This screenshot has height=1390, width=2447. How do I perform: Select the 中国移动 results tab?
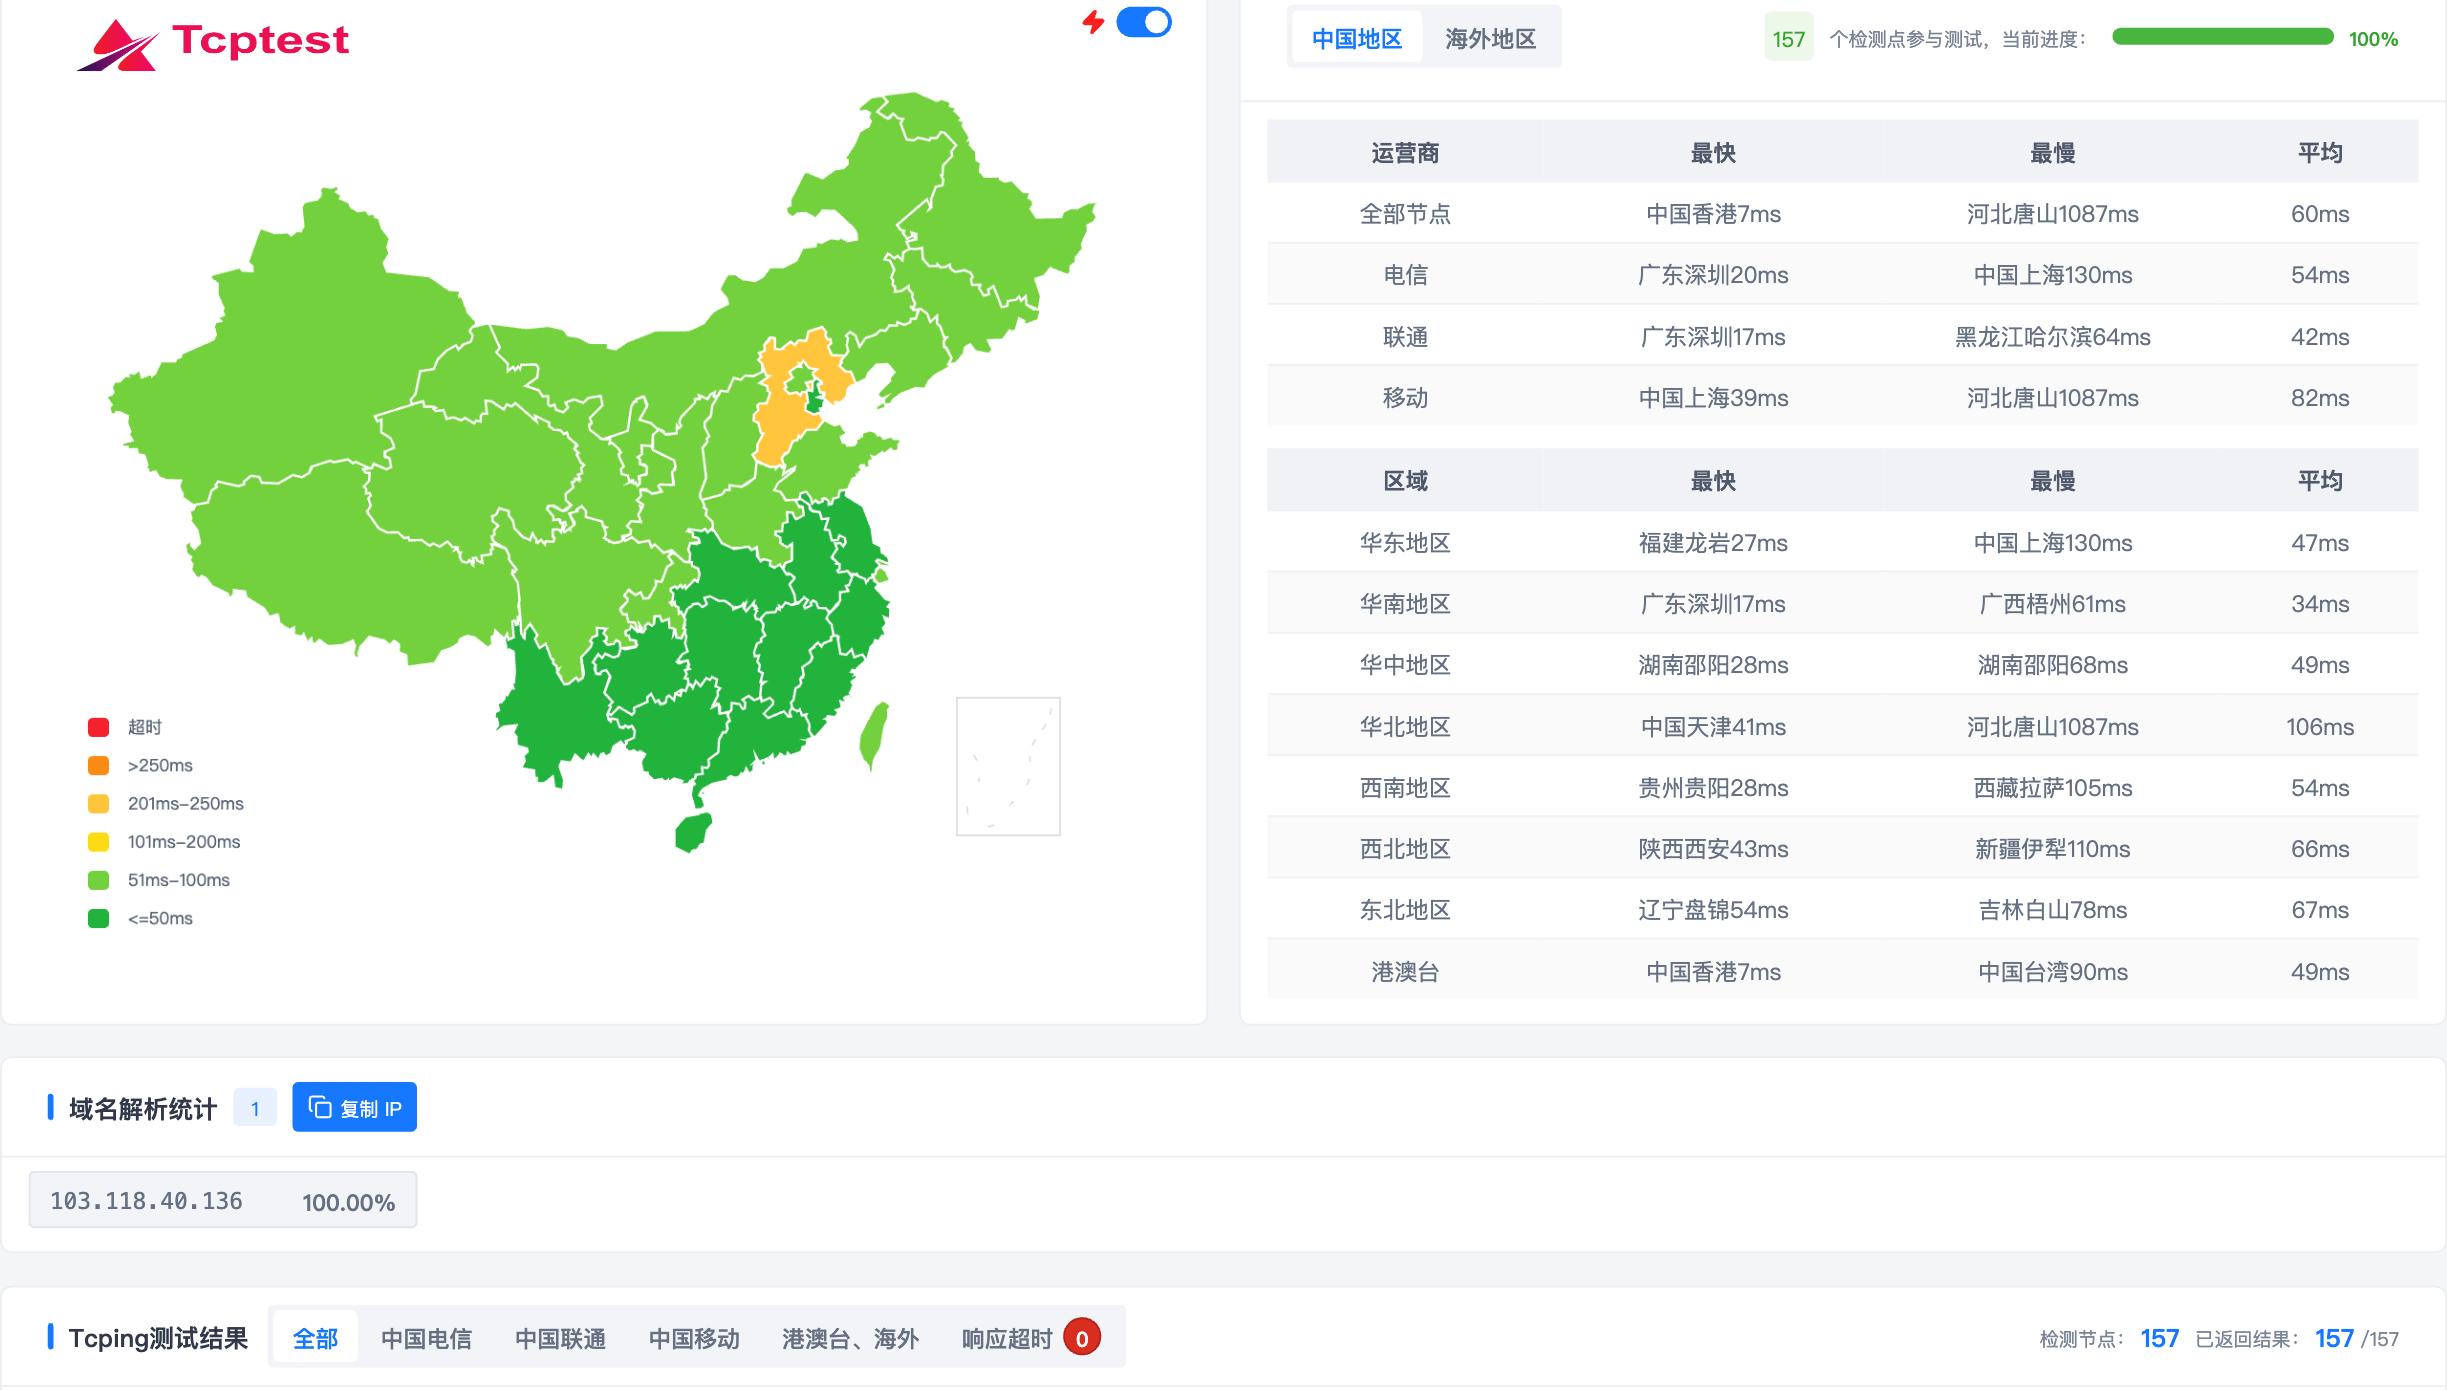694,1338
